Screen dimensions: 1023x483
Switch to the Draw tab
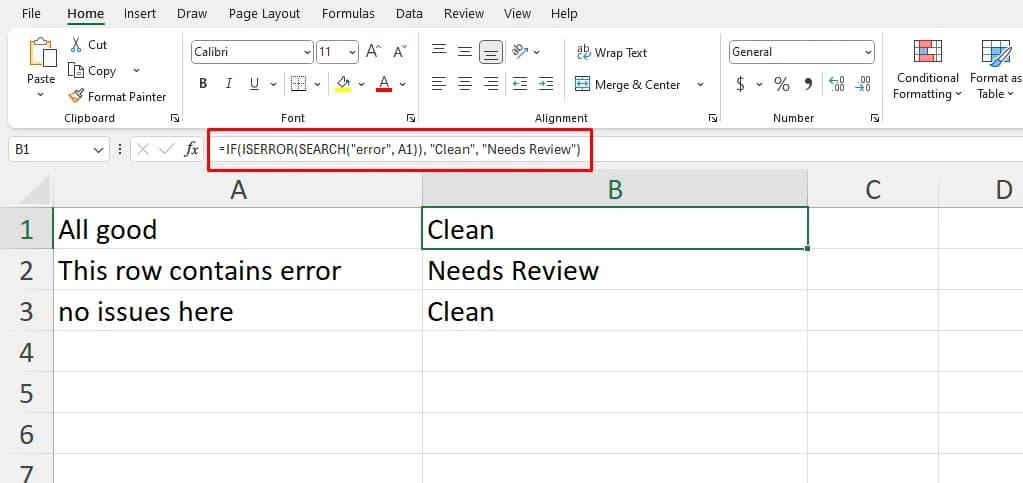point(192,13)
